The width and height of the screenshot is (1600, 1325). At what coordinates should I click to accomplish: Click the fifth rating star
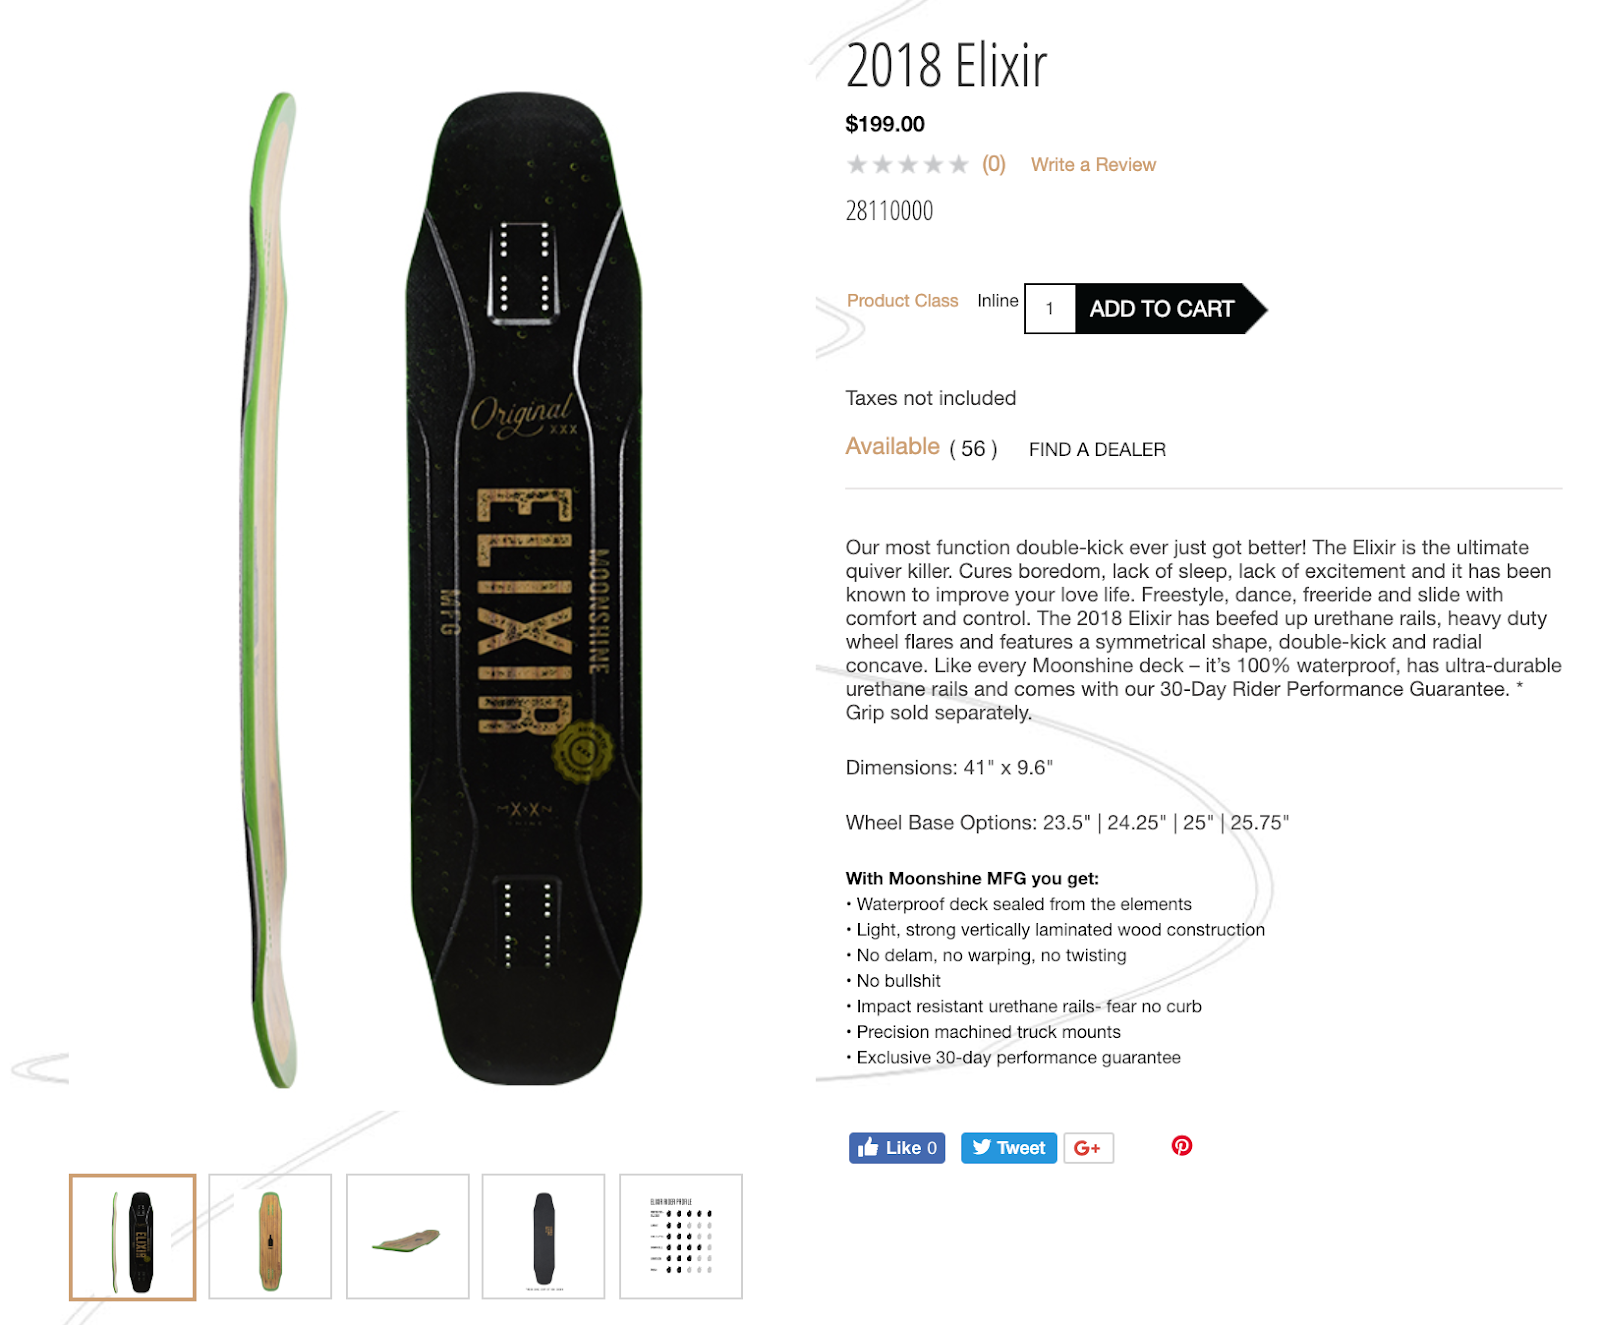coord(959,164)
